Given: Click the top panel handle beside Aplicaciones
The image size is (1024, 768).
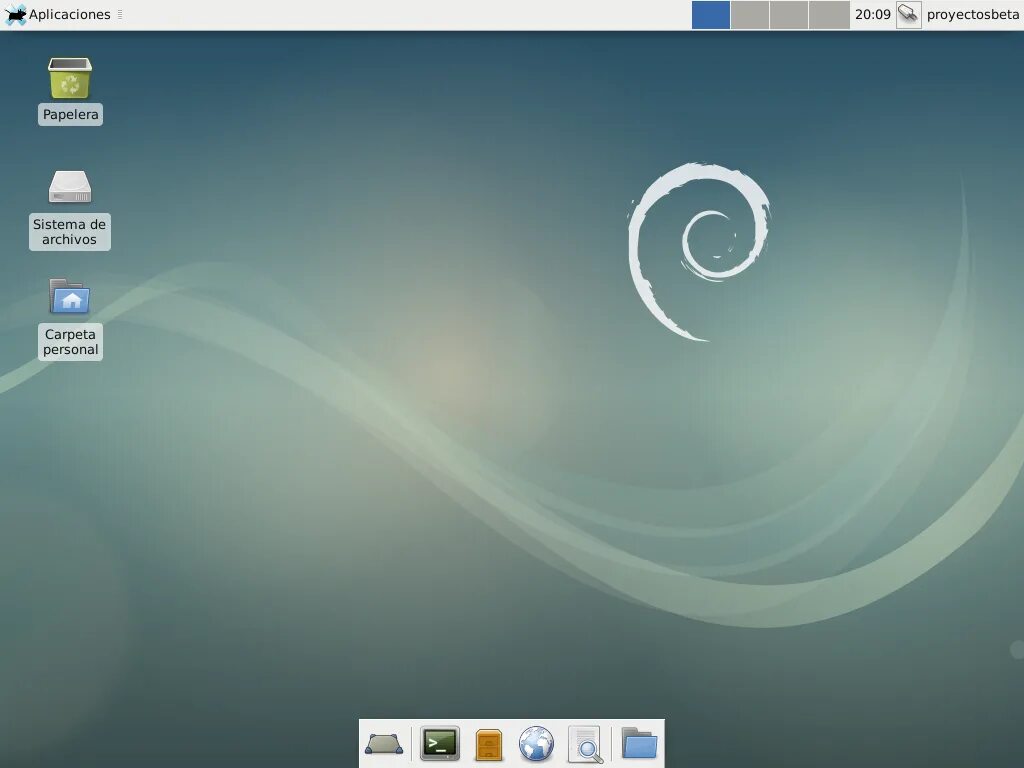Looking at the screenshot, I should coord(120,14).
